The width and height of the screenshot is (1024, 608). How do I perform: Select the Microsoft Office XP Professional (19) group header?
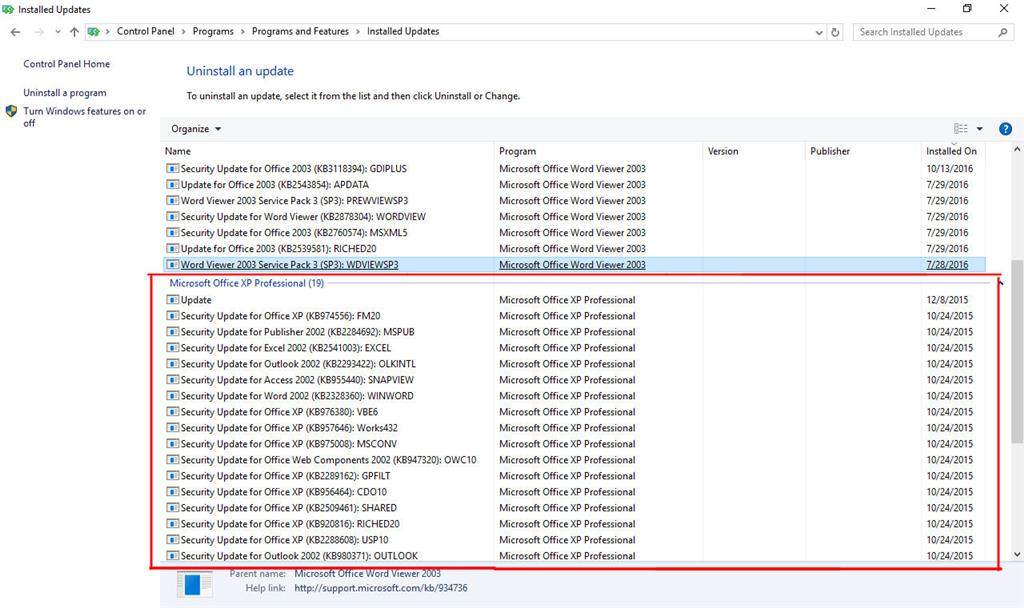coord(247,283)
